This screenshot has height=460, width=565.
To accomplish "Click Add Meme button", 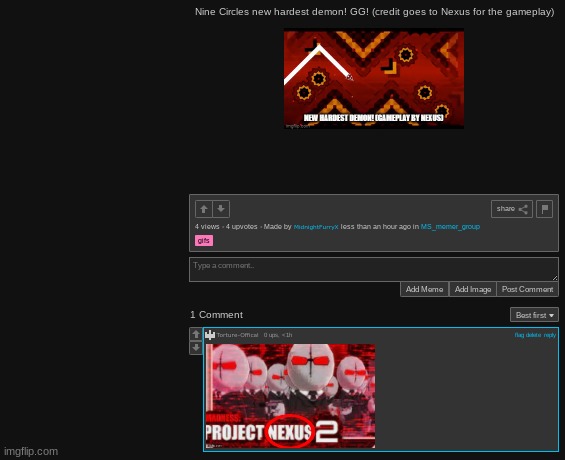I will click(424, 289).
